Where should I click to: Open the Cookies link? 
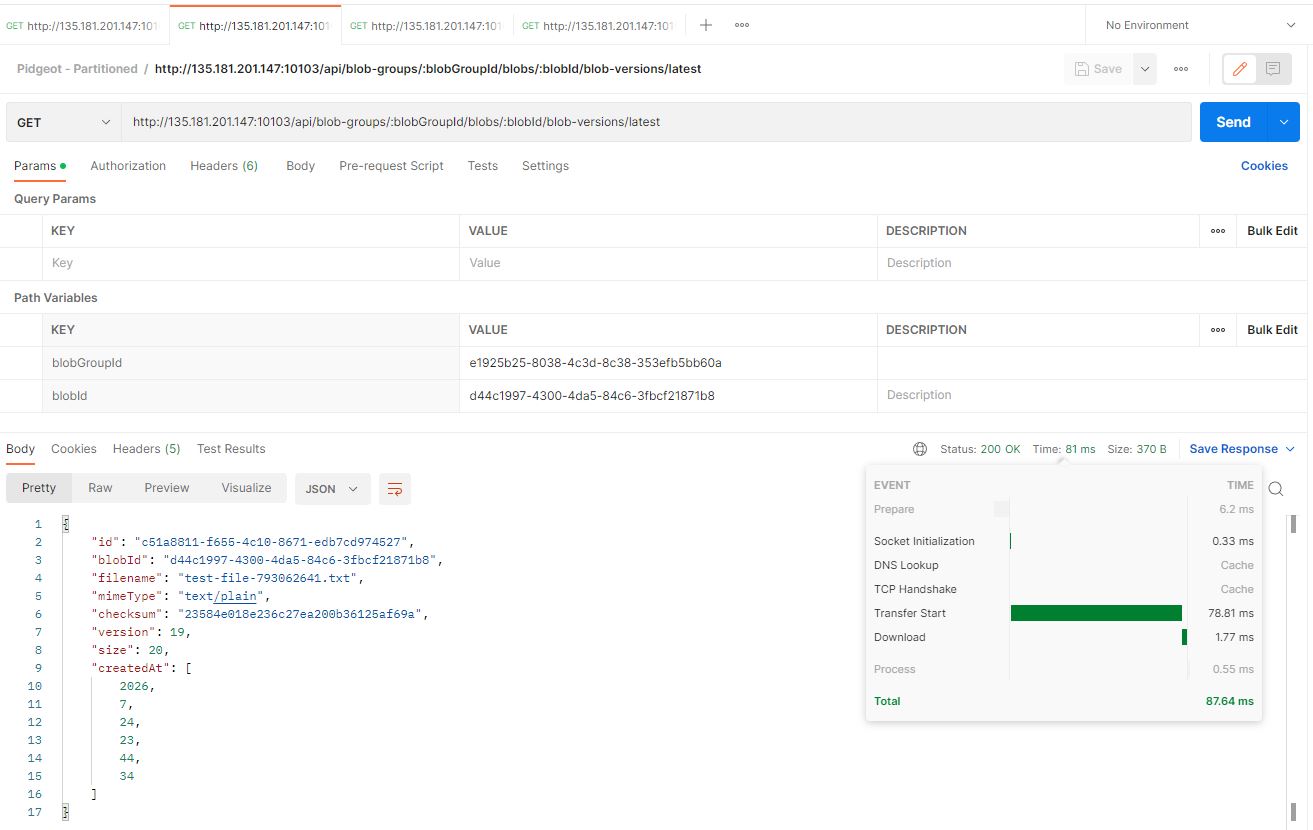point(1264,166)
